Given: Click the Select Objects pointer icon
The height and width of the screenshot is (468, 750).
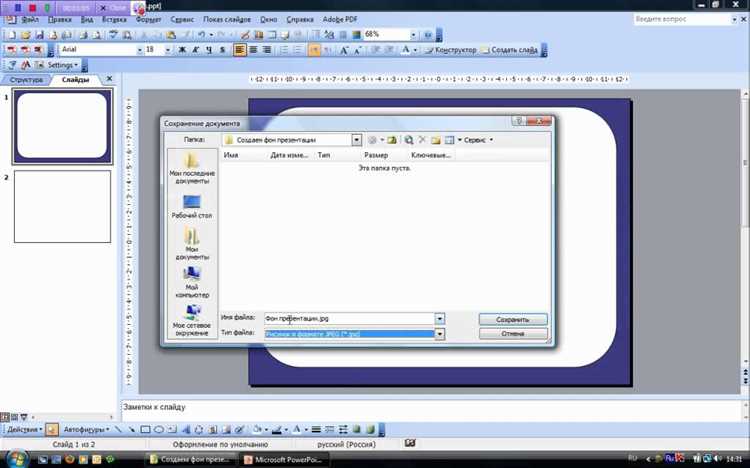Looking at the screenshot, I should [x=52, y=429].
